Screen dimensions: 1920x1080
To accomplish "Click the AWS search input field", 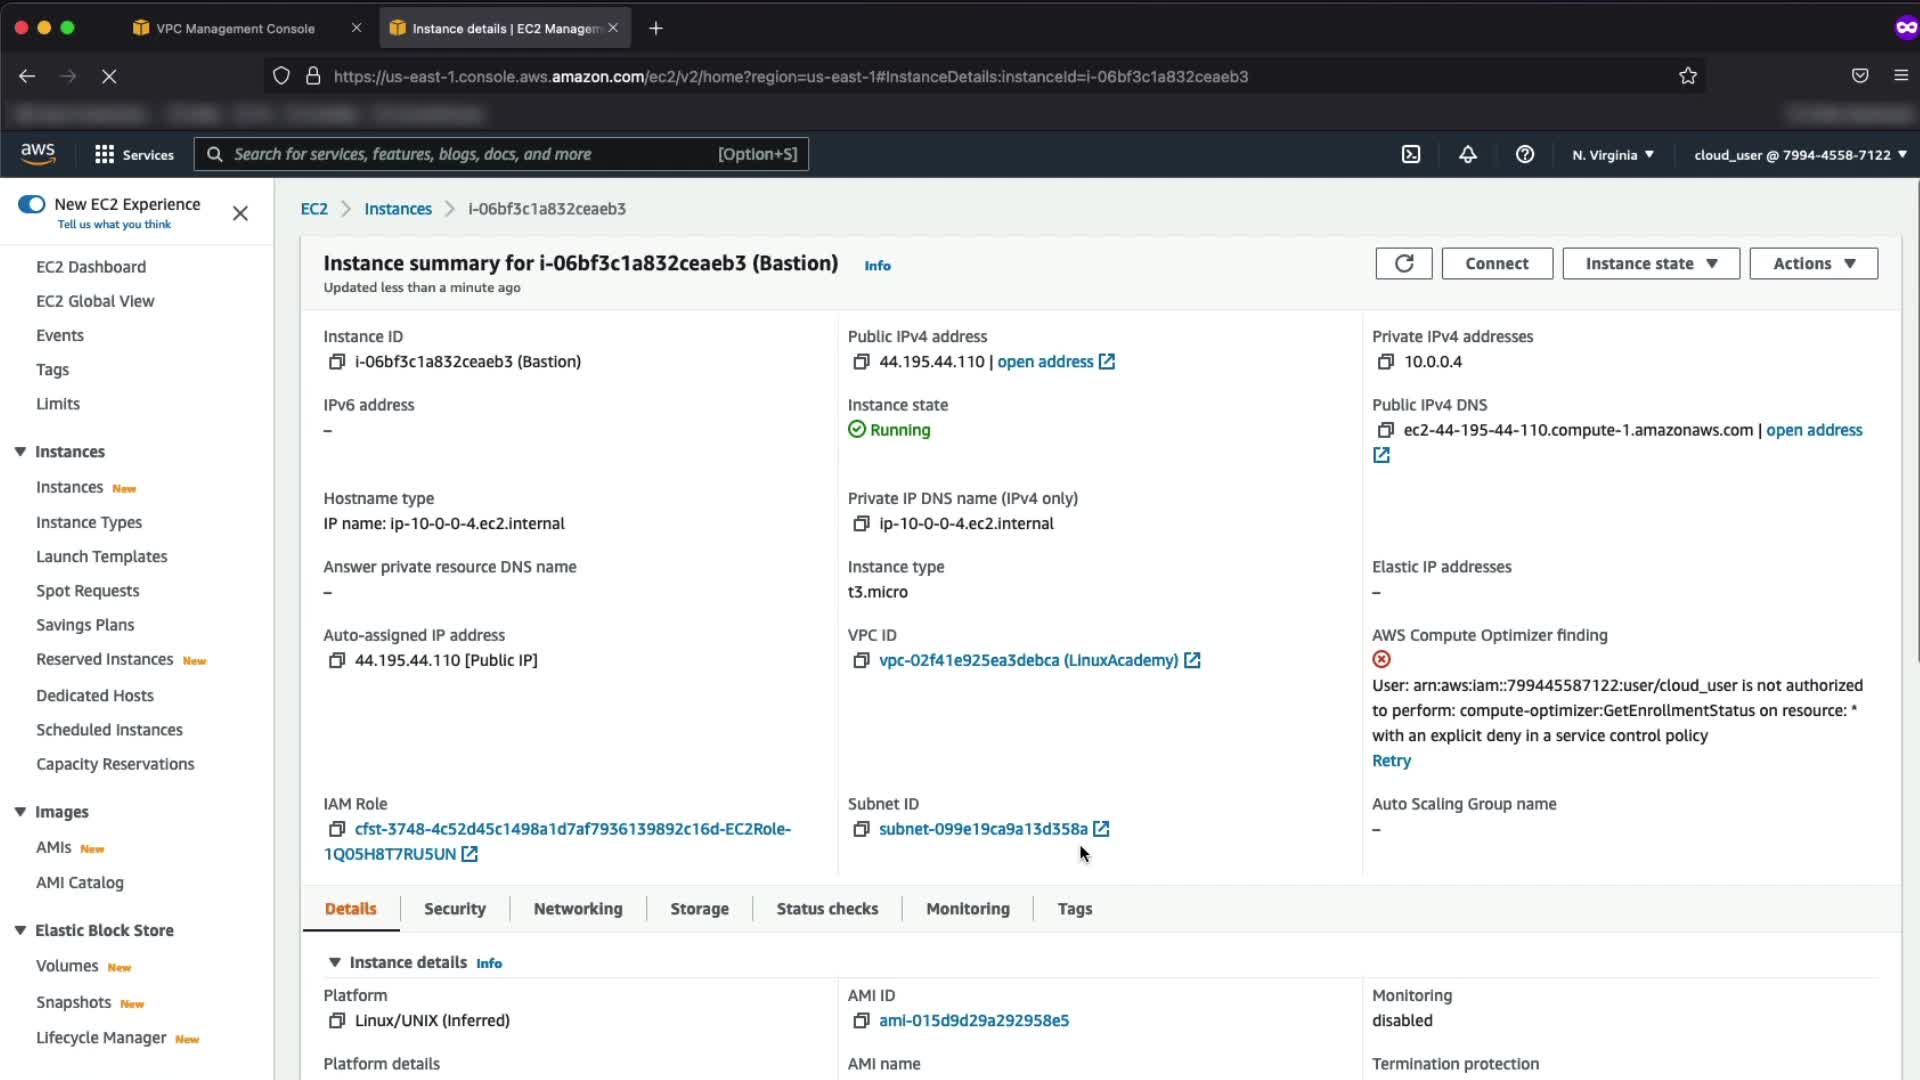I will pyautogui.click(x=470, y=155).
